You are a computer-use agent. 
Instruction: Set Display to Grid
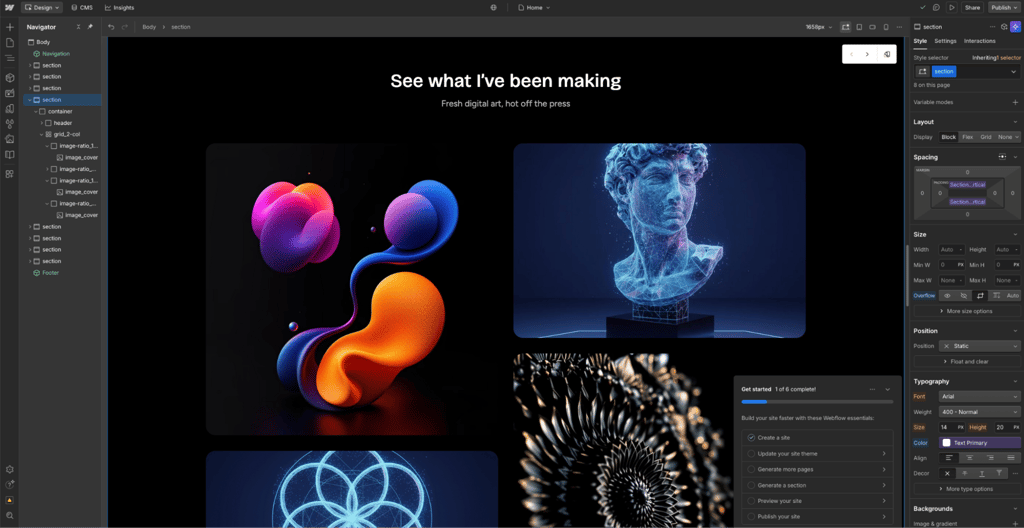point(985,137)
